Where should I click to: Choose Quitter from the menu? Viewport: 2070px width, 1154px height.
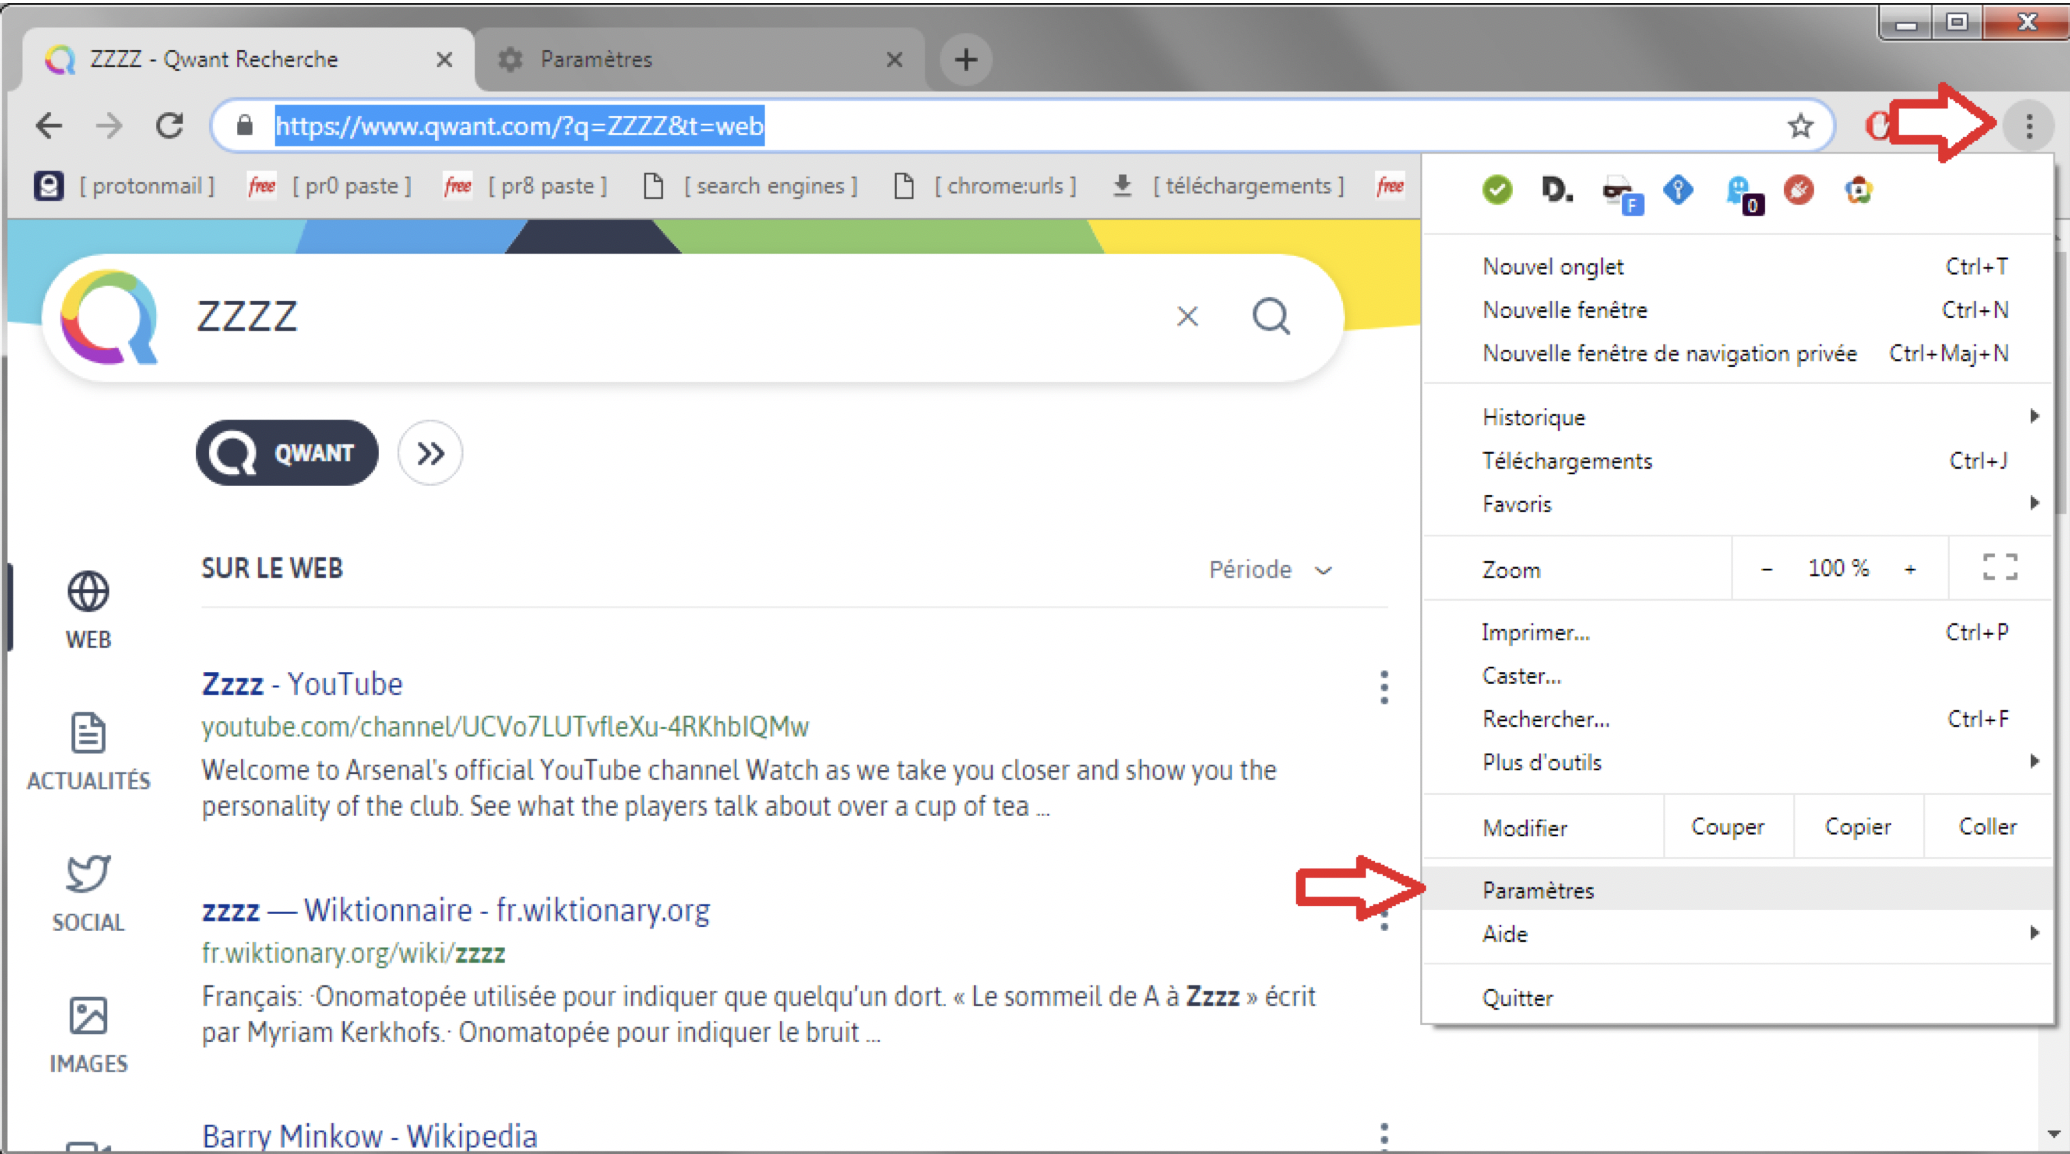tap(1739, 997)
